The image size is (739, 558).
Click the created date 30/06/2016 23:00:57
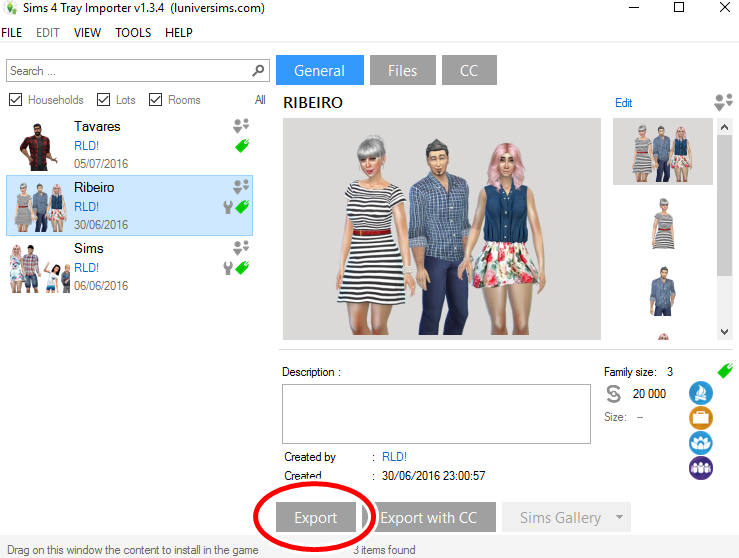tap(433, 476)
